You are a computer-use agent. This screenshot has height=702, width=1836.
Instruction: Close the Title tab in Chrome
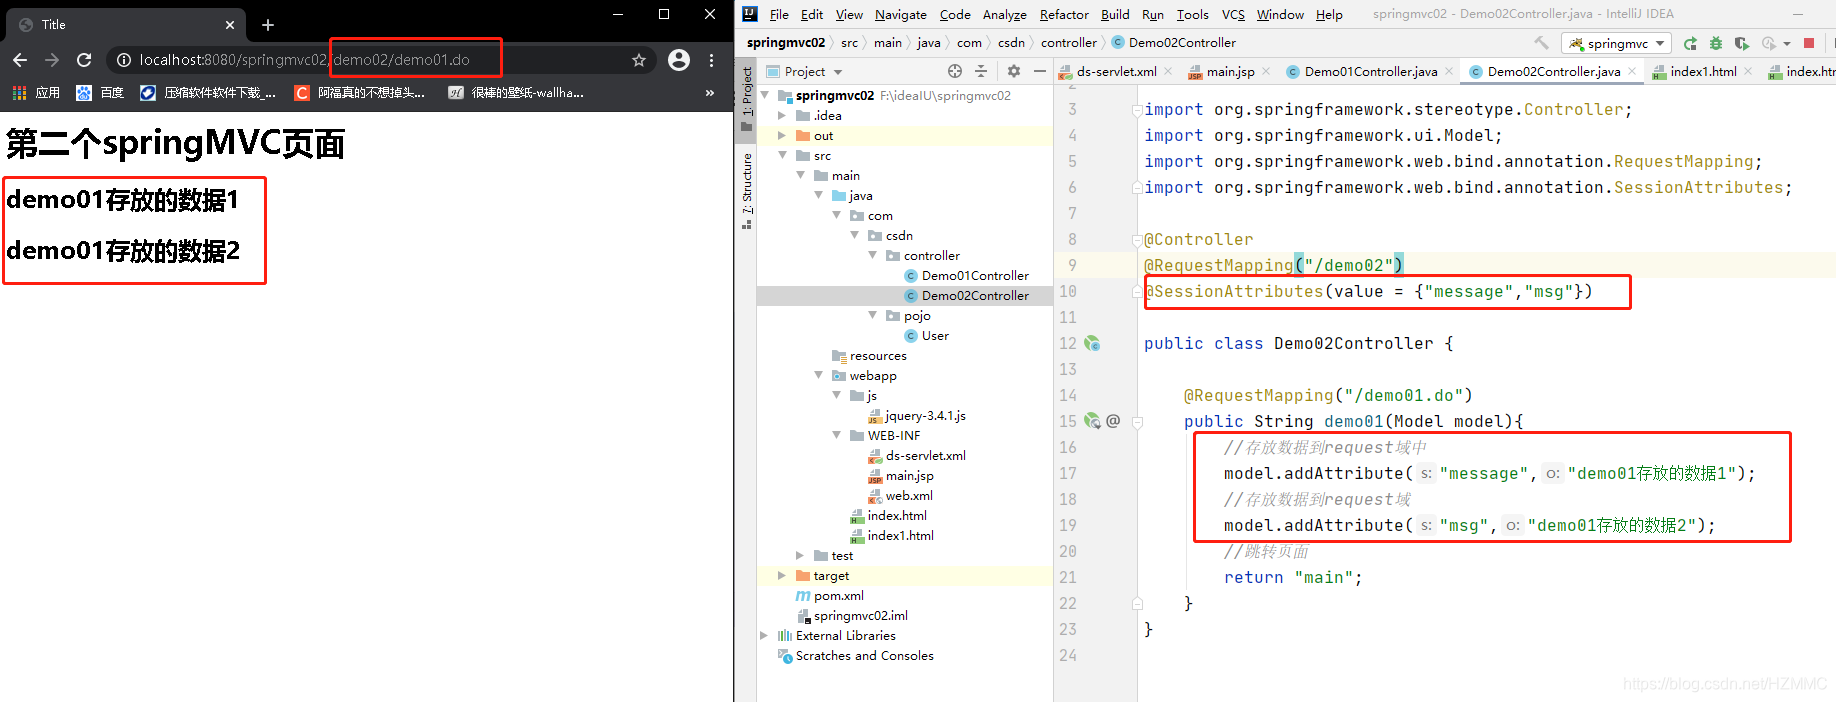[x=230, y=24]
